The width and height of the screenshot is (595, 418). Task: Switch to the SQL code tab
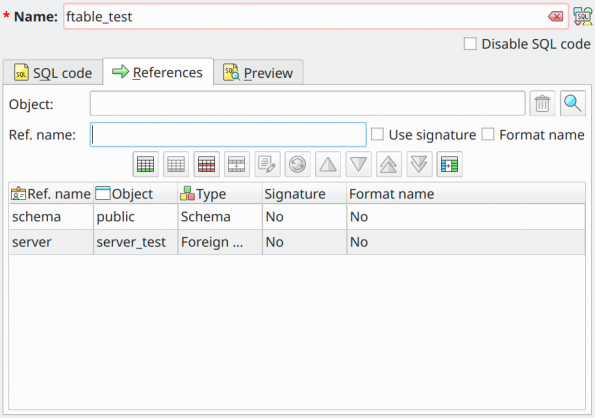coord(53,72)
